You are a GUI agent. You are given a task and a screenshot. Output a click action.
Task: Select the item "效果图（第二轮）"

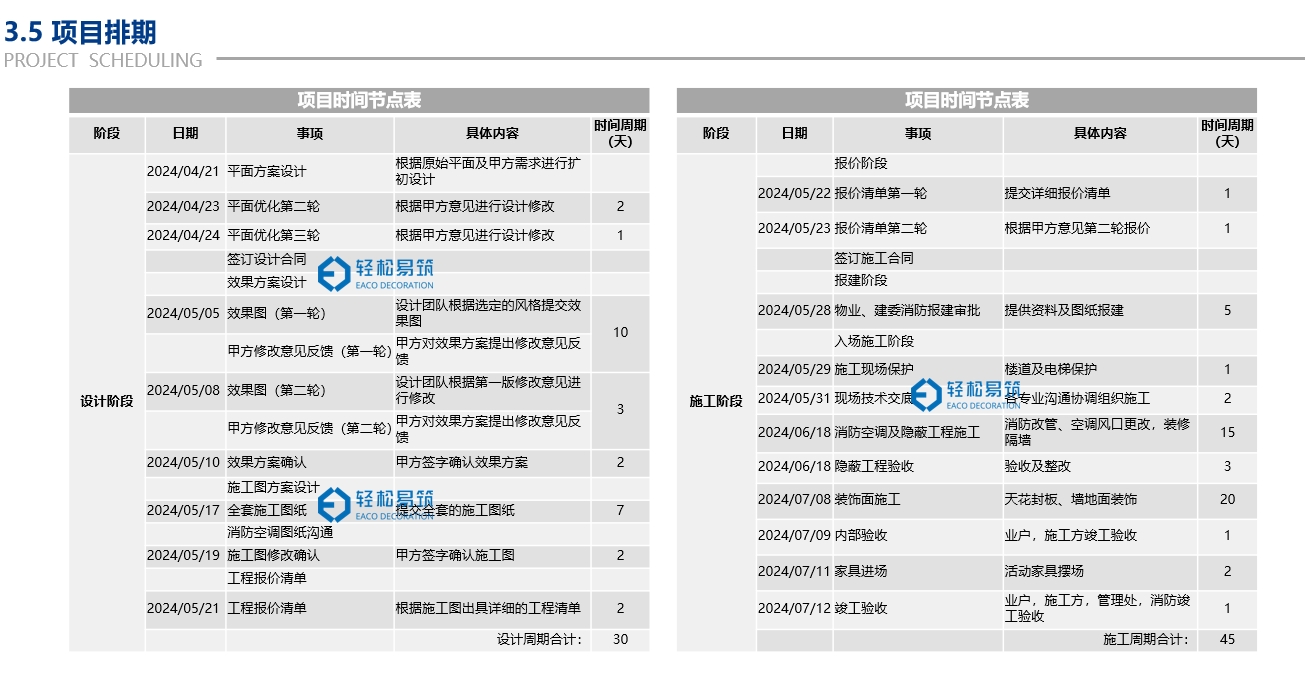(277, 391)
